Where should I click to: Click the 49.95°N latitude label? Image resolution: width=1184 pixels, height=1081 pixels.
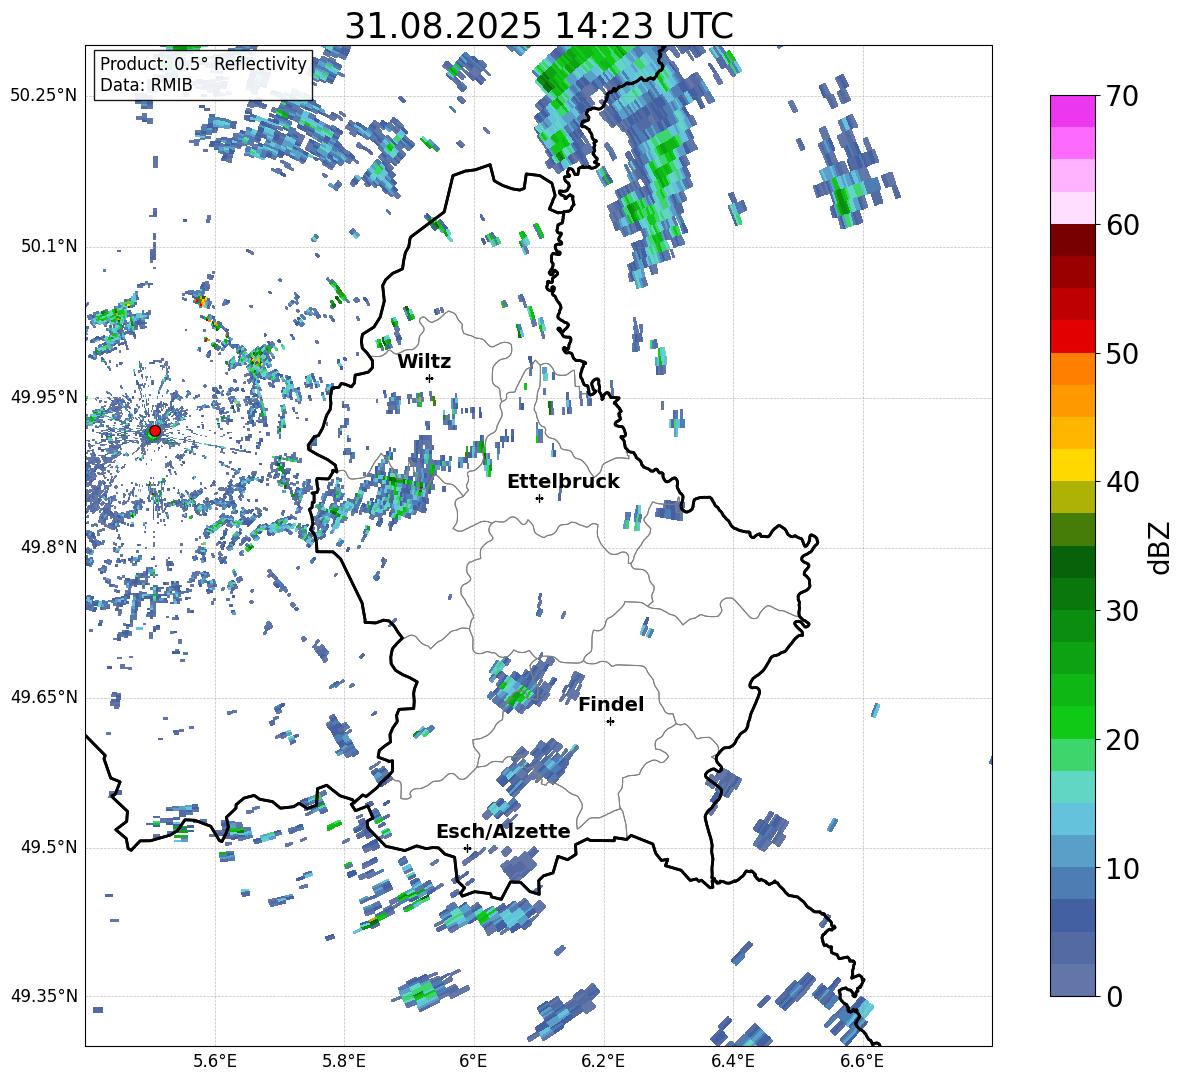tap(44, 396)
